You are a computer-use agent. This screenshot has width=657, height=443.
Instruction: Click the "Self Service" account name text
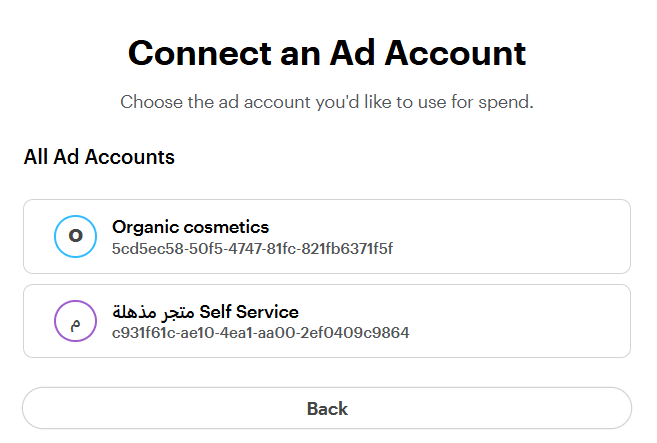click(249, 312)
